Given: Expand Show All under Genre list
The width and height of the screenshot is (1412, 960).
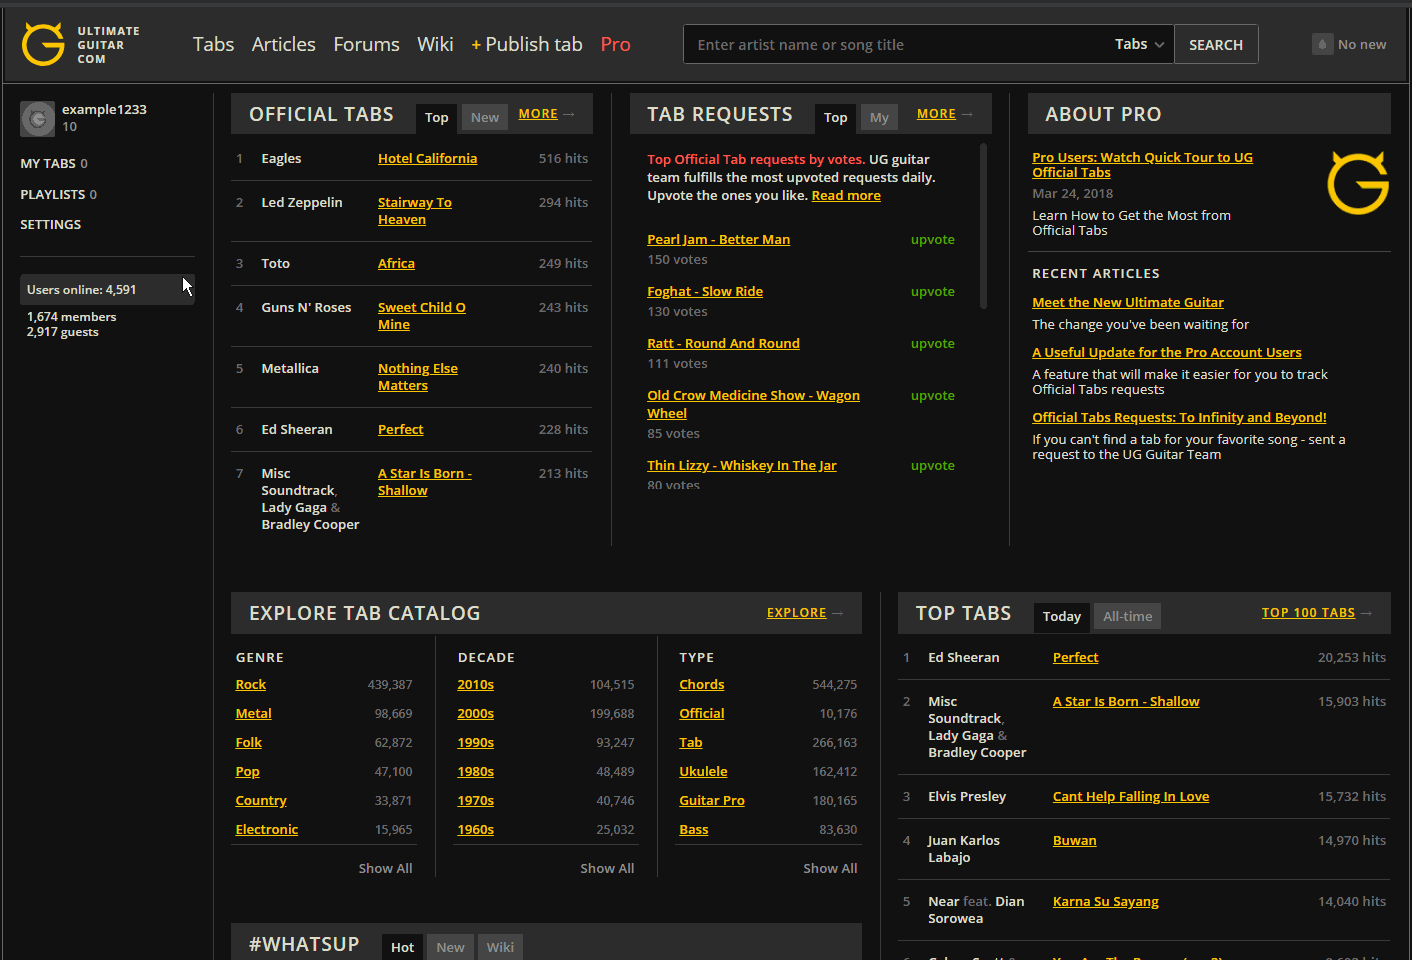Looking at the screenshot, I should (385, 868).
